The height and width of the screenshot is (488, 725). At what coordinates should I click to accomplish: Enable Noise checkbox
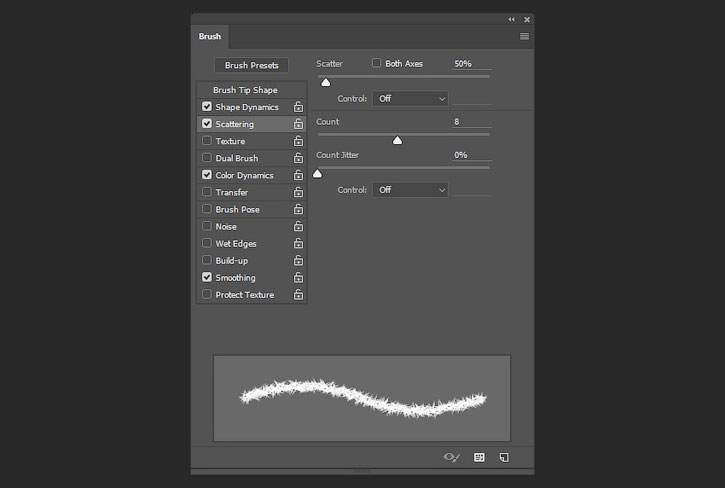(x=207, y=226)
